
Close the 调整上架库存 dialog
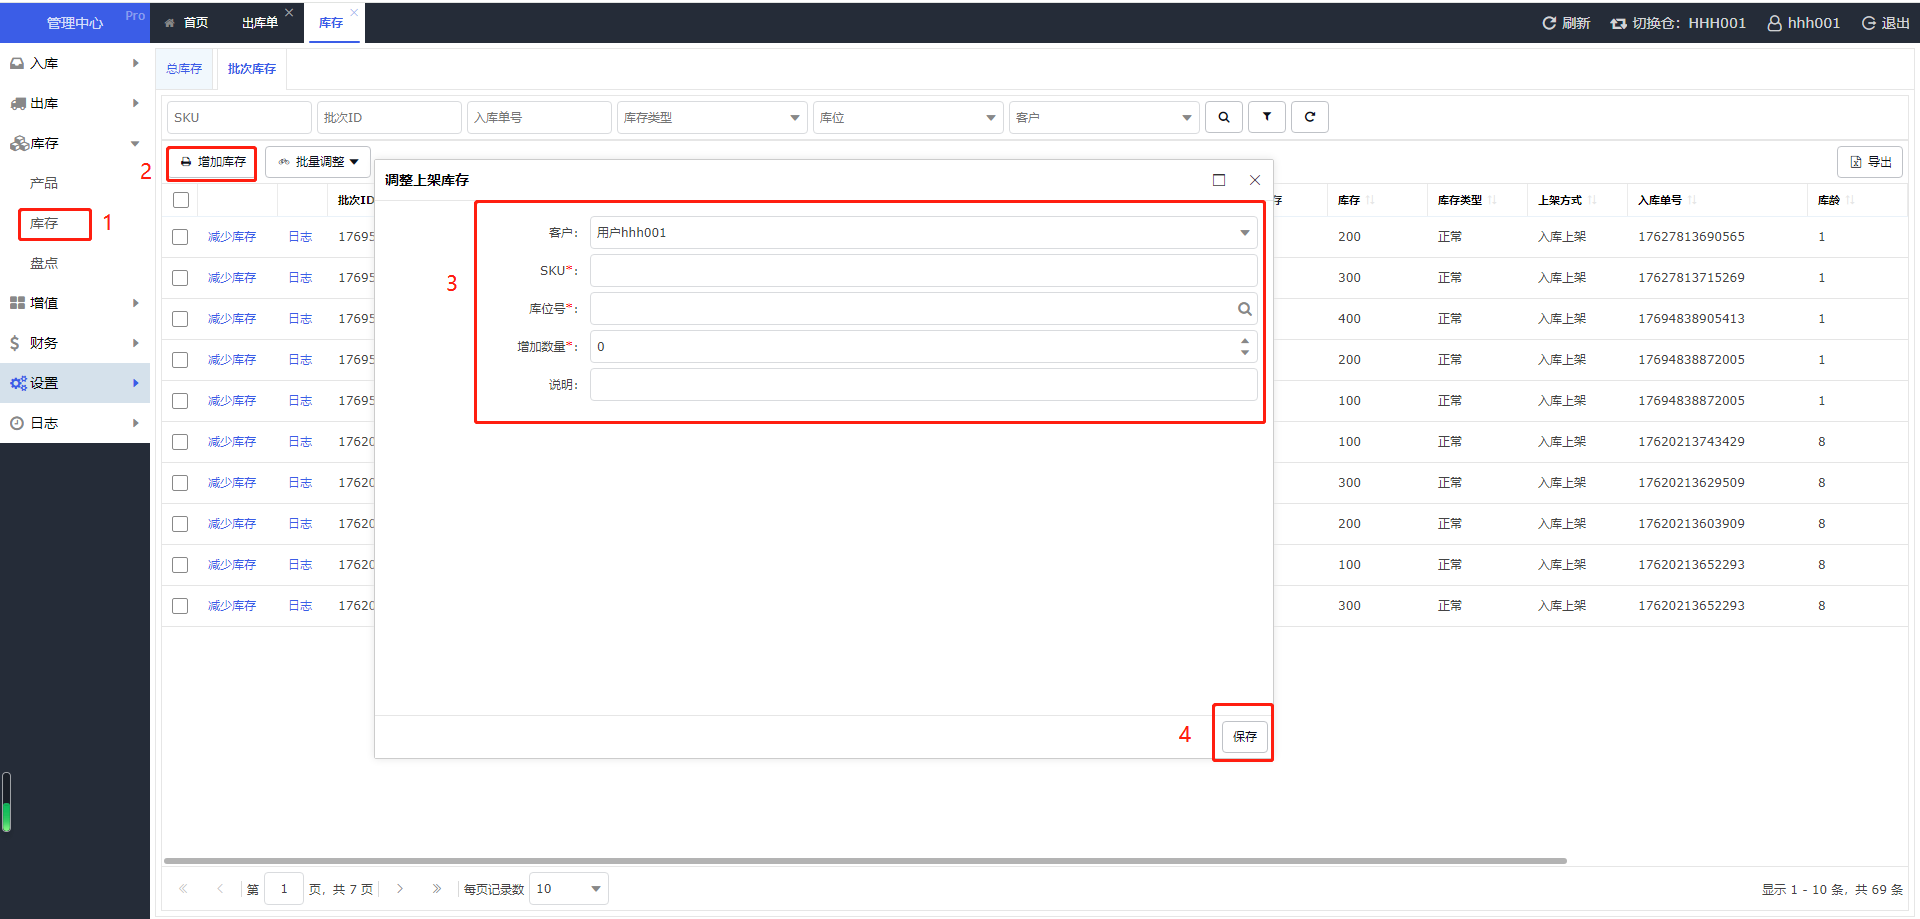[x=1255, y=180]
